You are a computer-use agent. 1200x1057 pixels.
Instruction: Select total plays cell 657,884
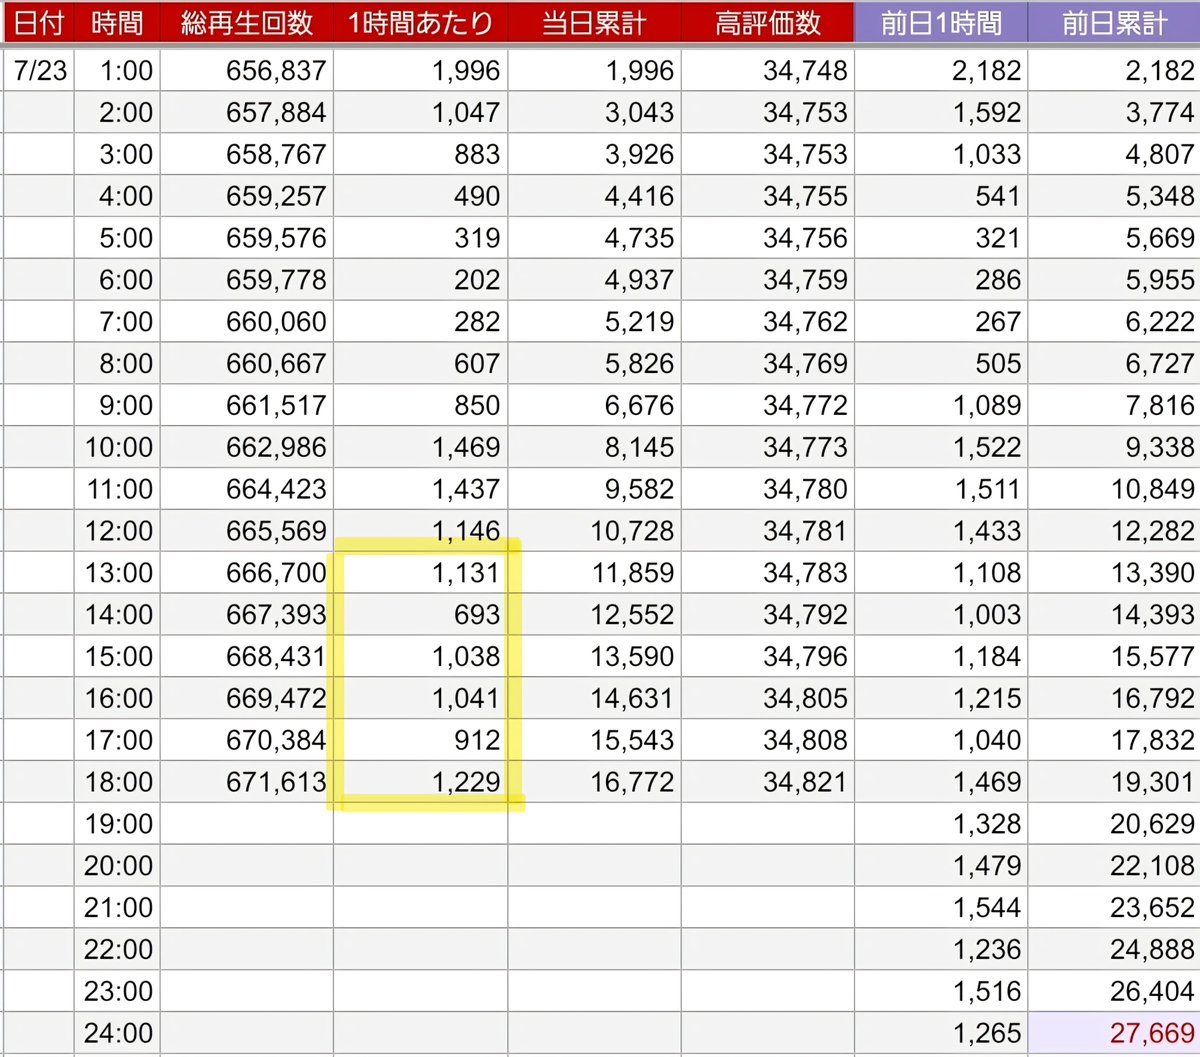click(x=247, y=112)
